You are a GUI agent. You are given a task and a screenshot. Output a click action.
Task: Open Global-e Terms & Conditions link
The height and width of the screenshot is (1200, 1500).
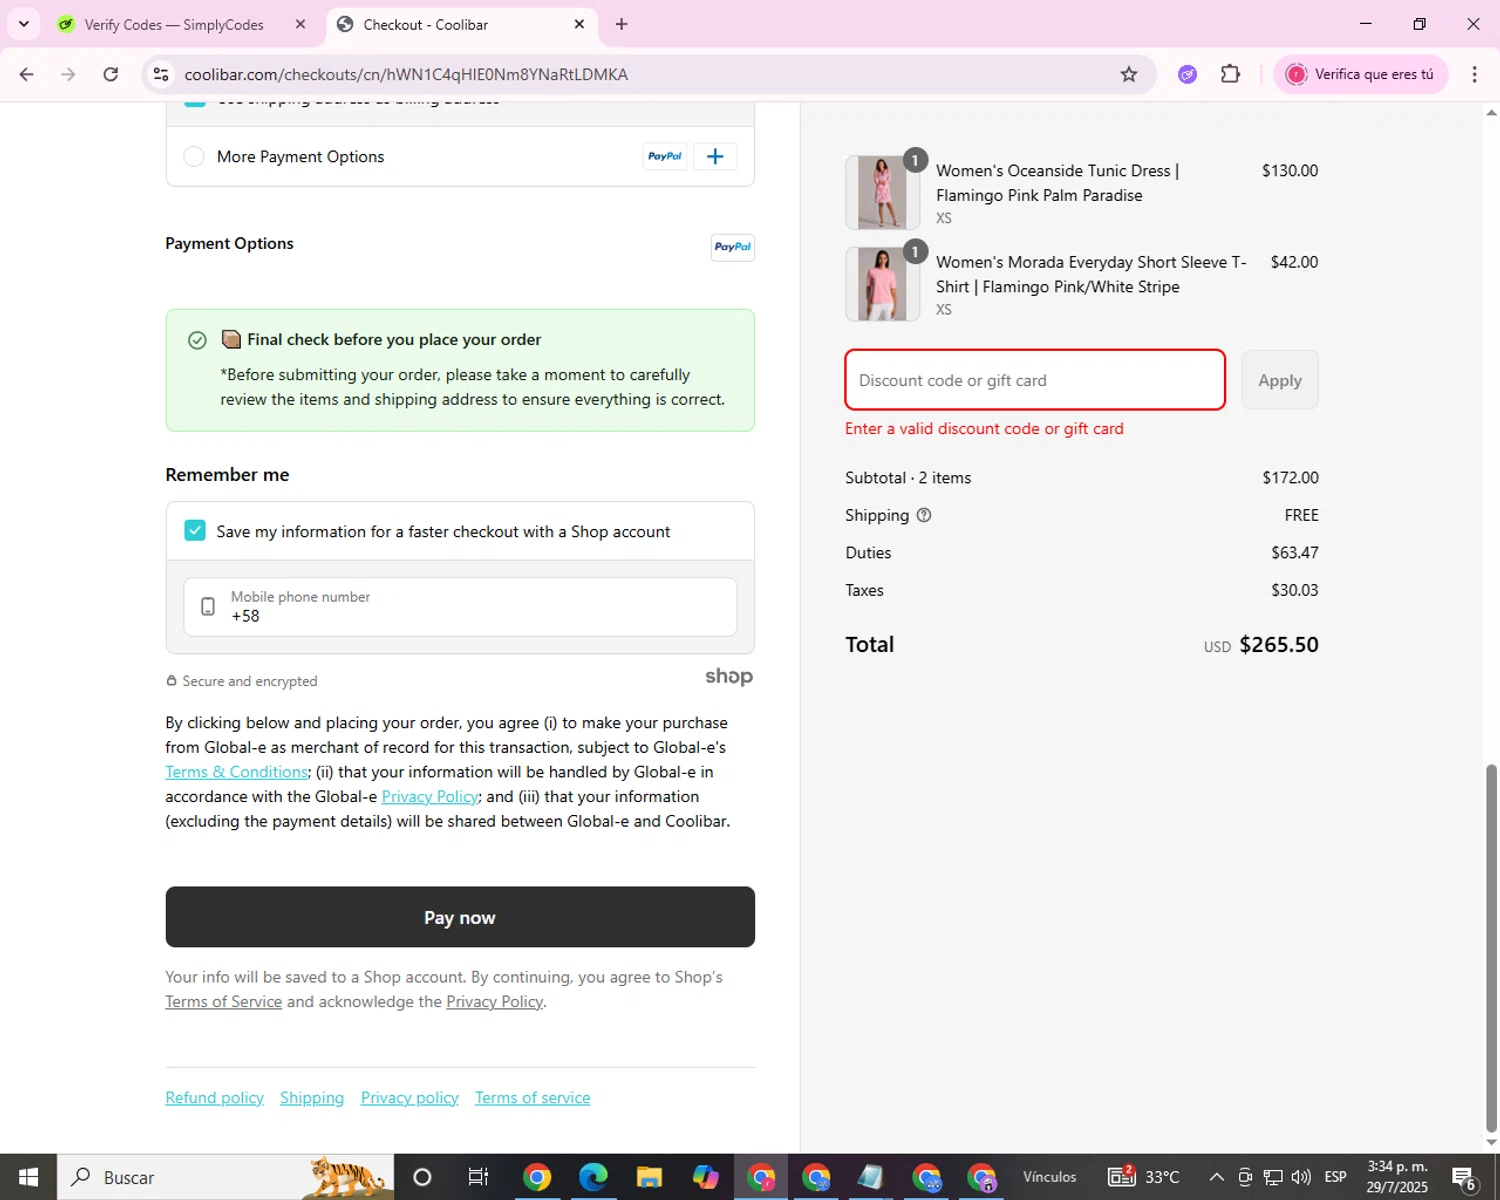click(237, 772)
